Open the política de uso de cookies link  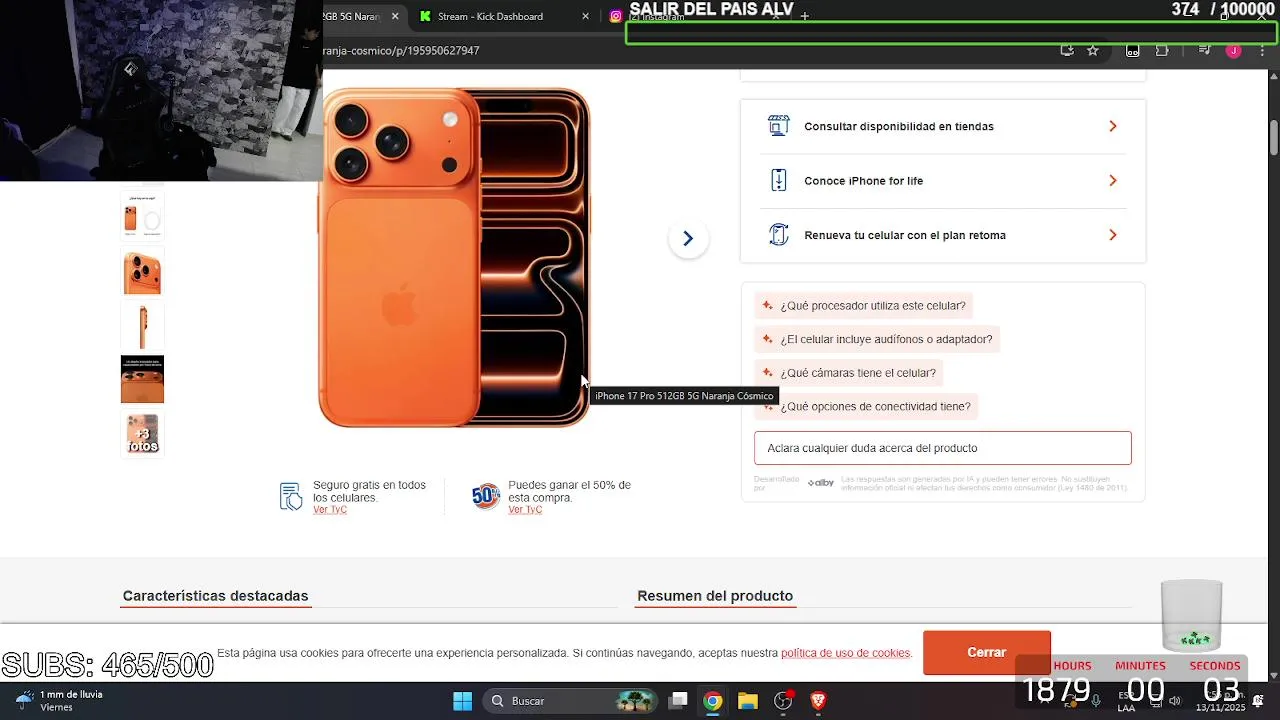846,653
